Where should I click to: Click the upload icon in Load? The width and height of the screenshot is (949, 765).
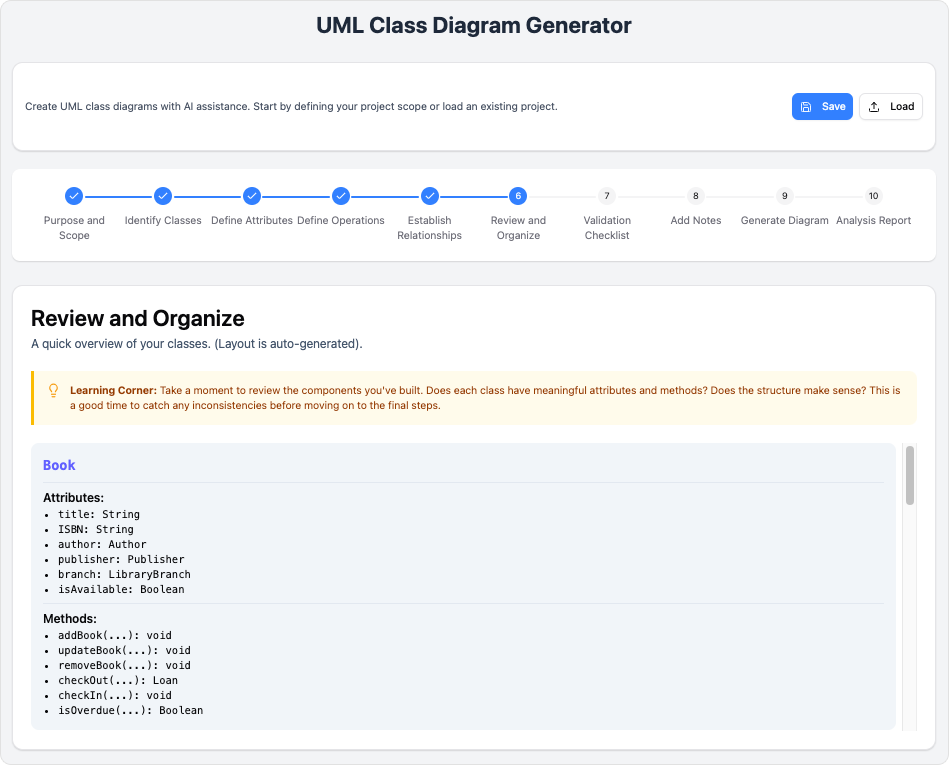click(874, 107)
